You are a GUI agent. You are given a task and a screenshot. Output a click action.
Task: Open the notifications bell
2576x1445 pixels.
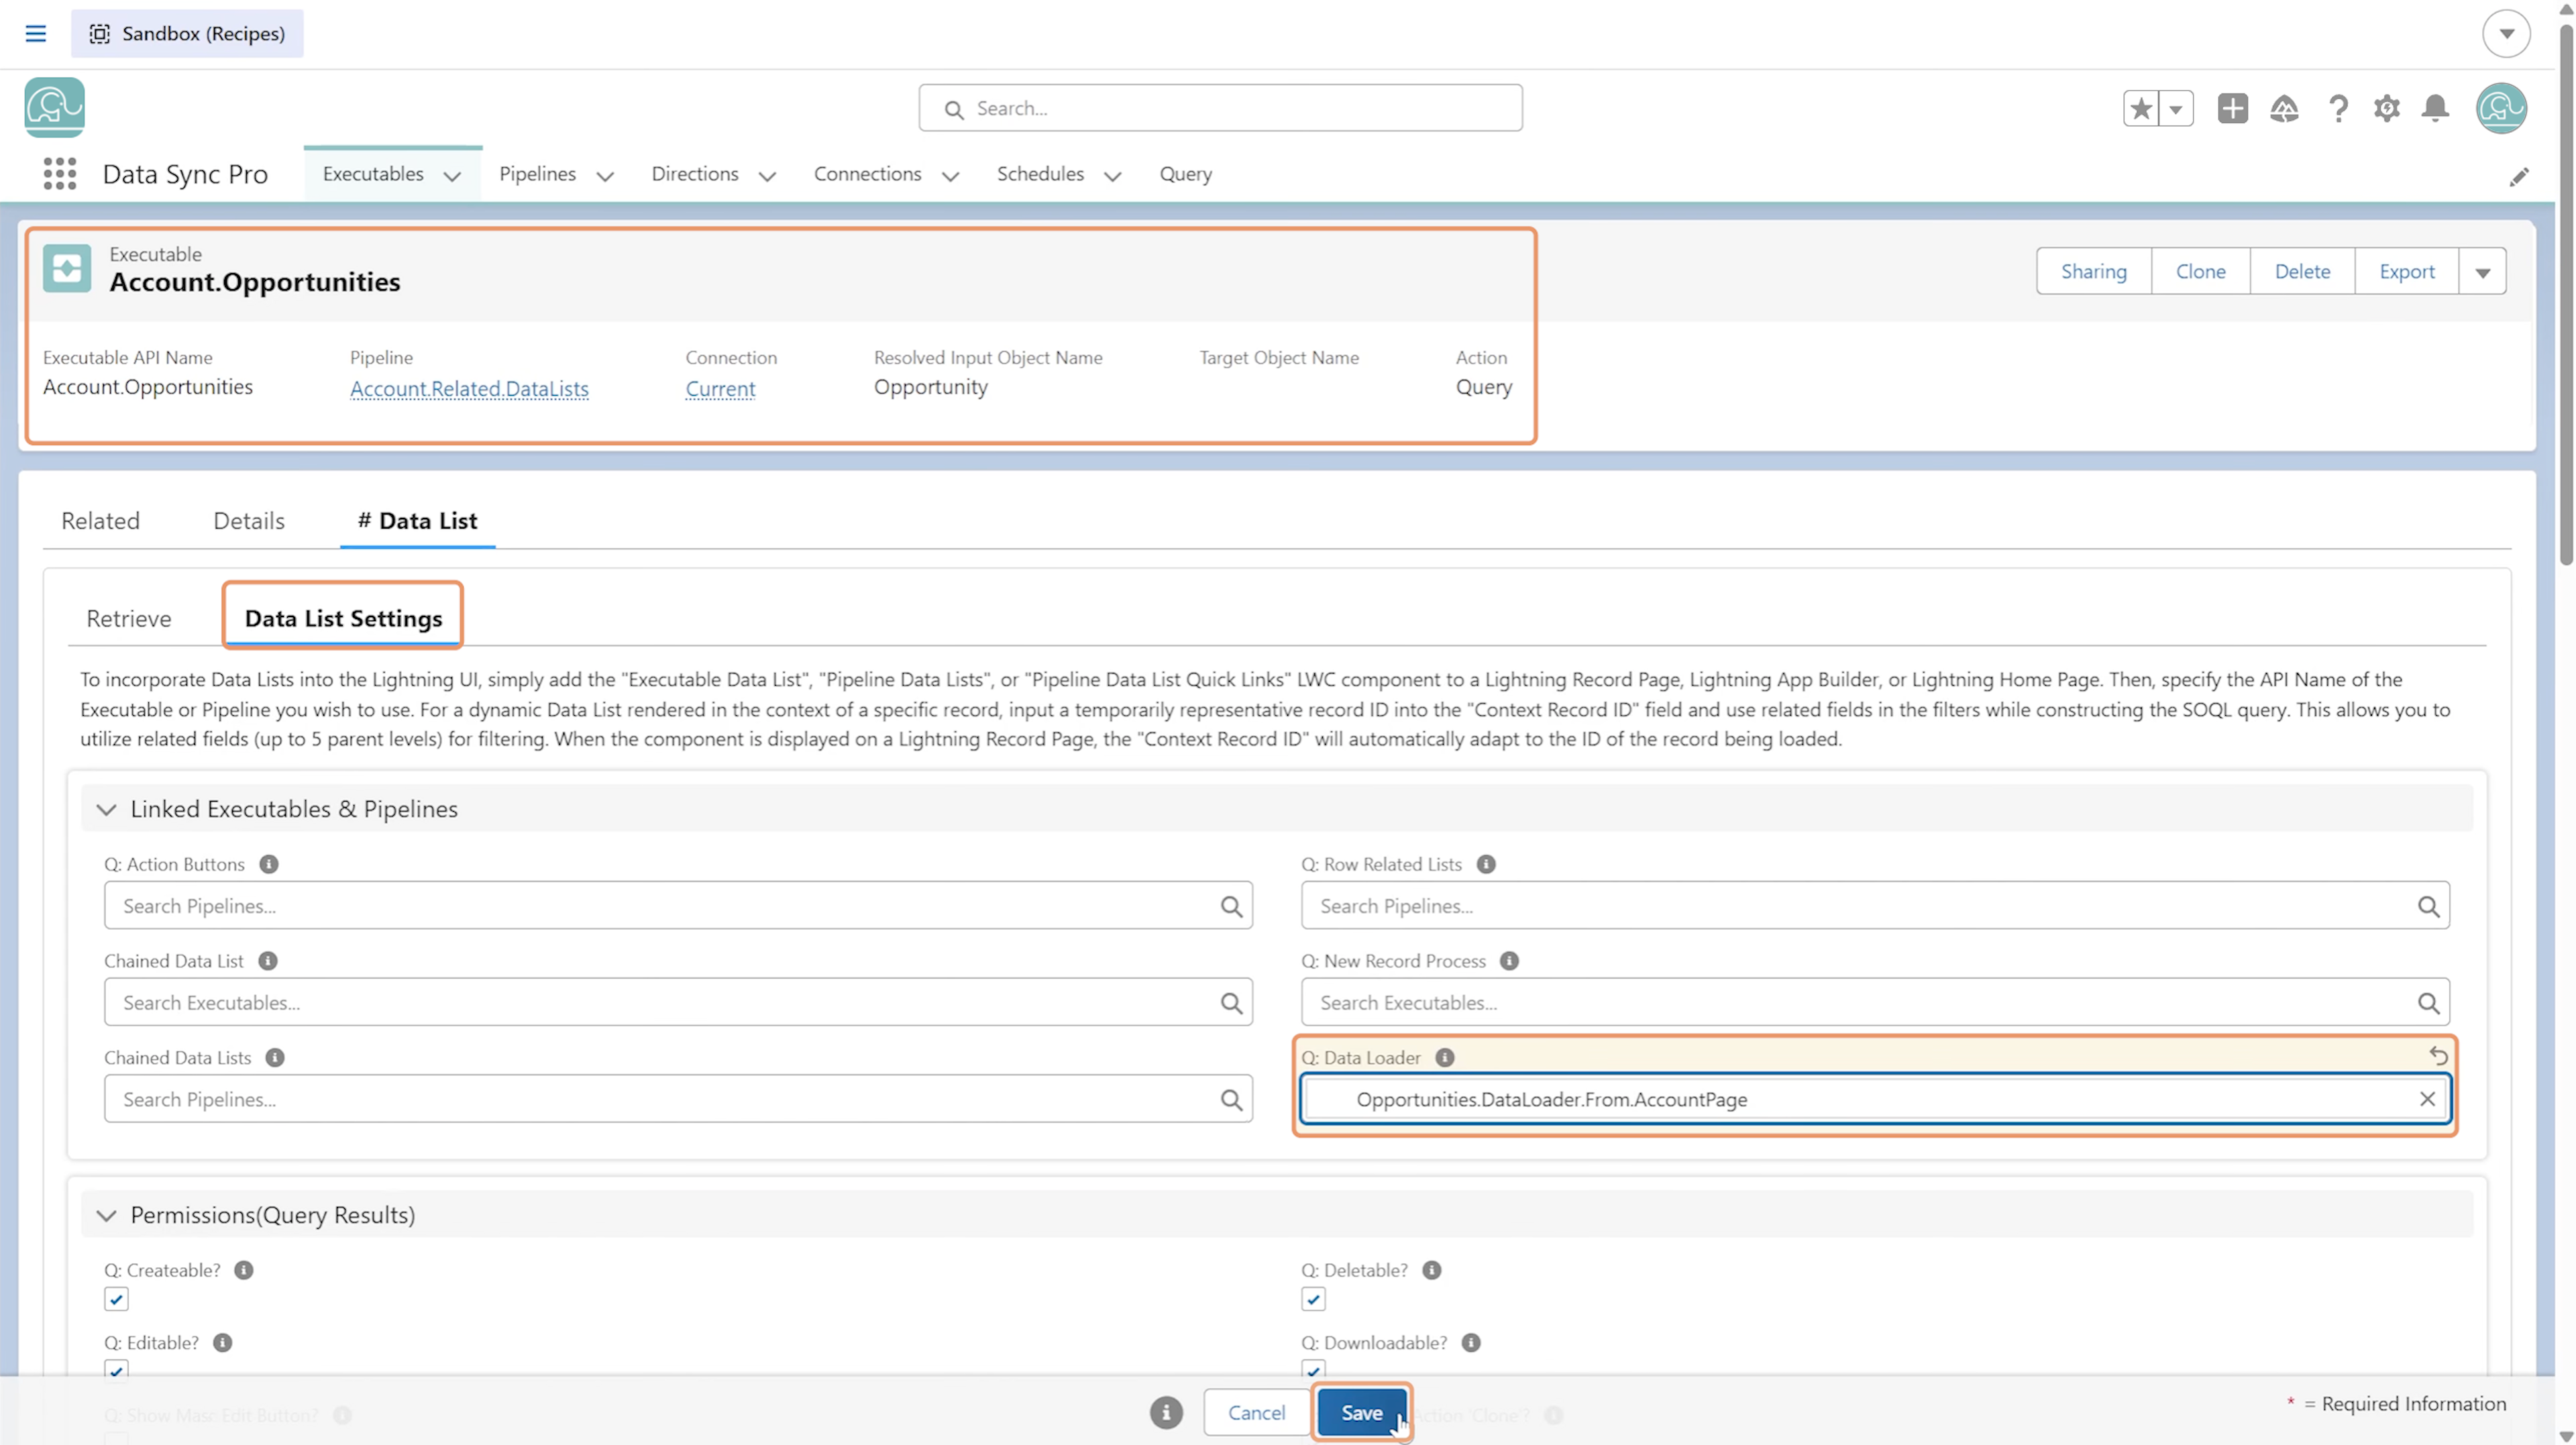(2436, 108)
